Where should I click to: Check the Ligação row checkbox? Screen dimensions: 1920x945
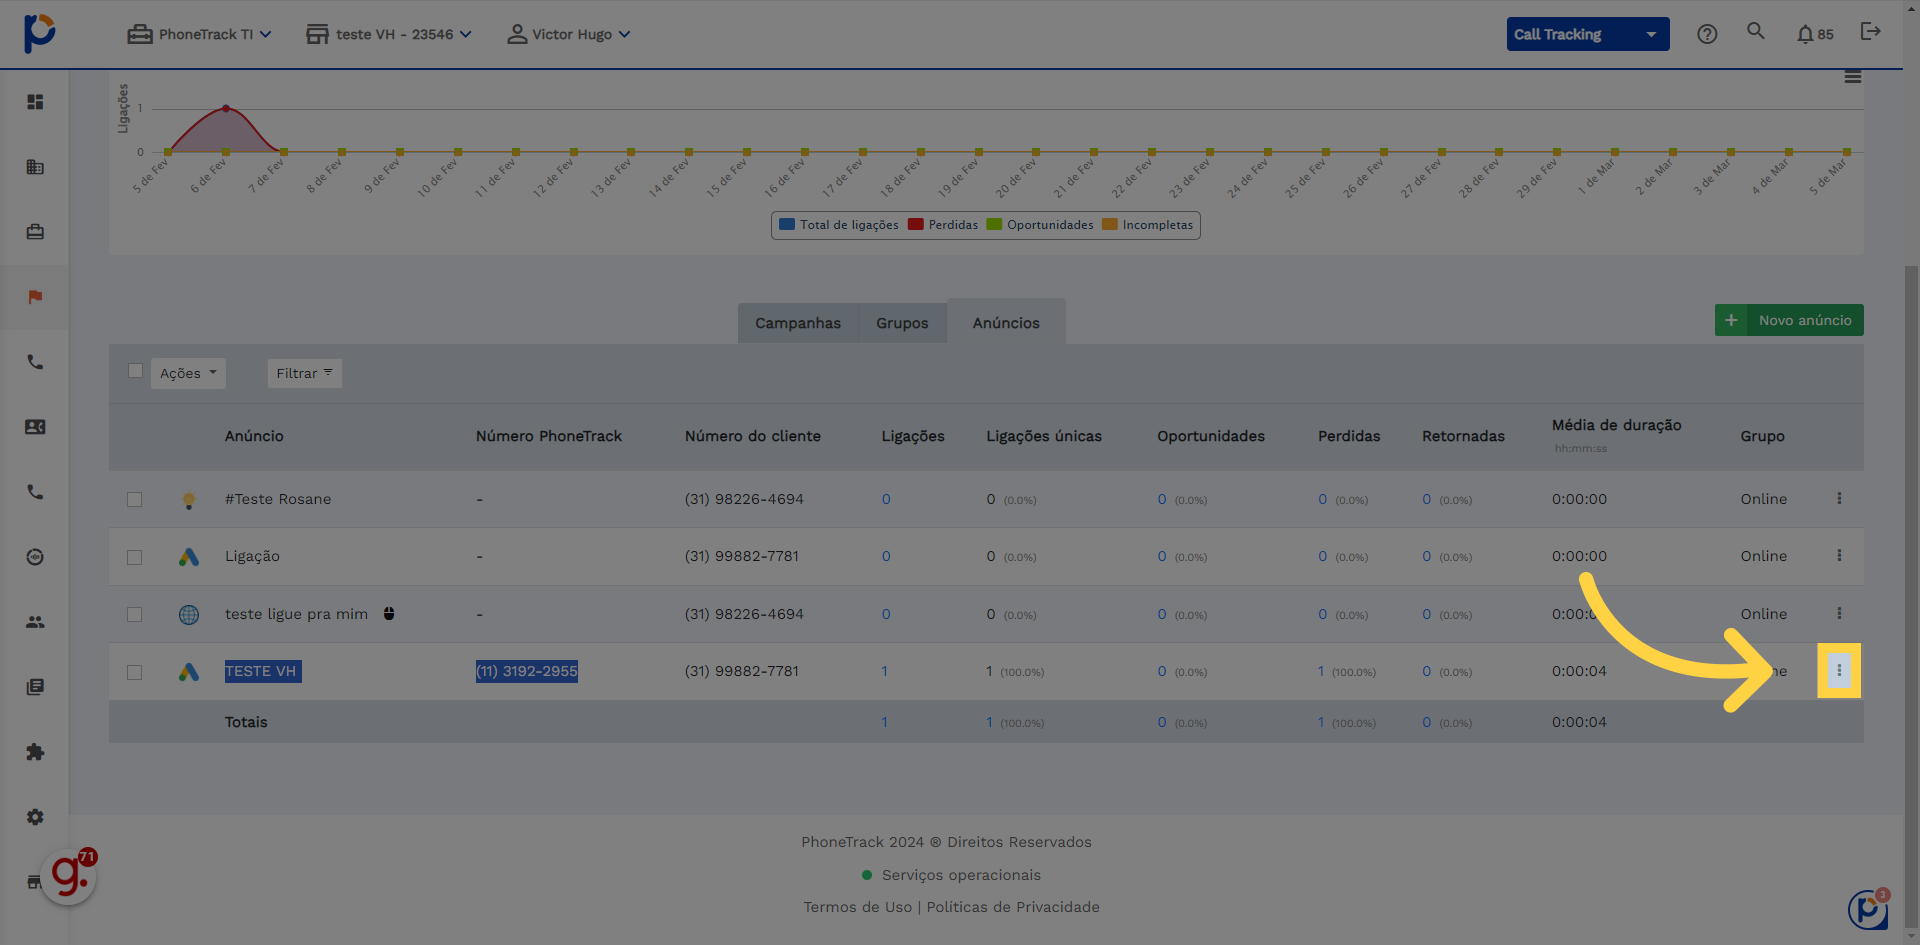point(135,557)
